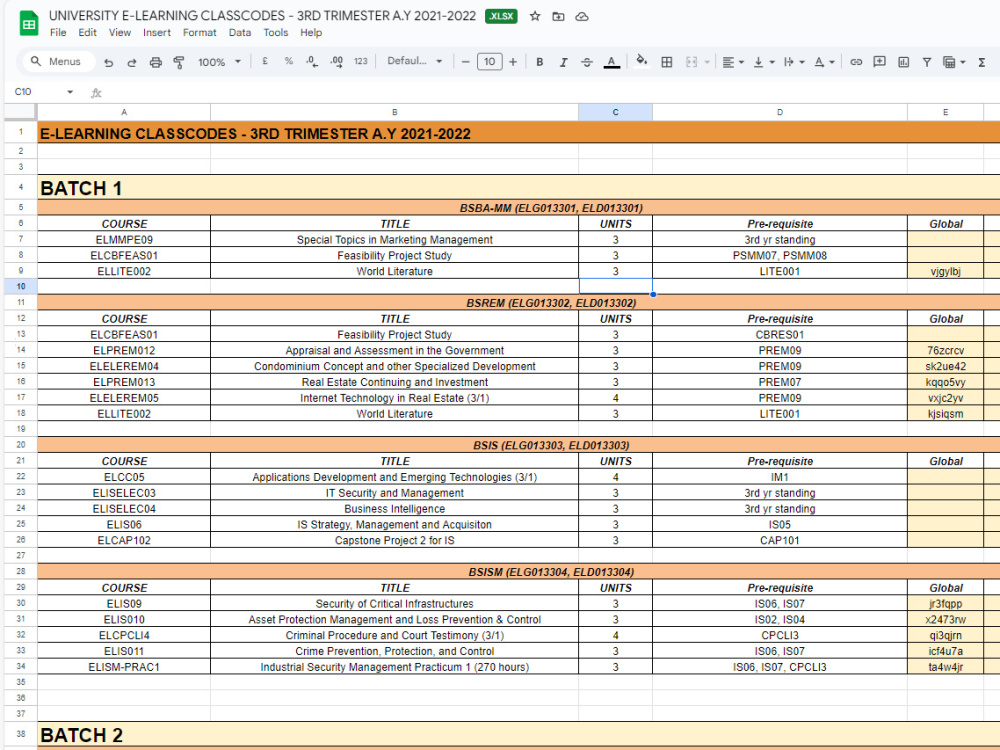Screen dimensions: 1000x750
Task: Click the .XLSX format badge
Action: coord(501,17)
